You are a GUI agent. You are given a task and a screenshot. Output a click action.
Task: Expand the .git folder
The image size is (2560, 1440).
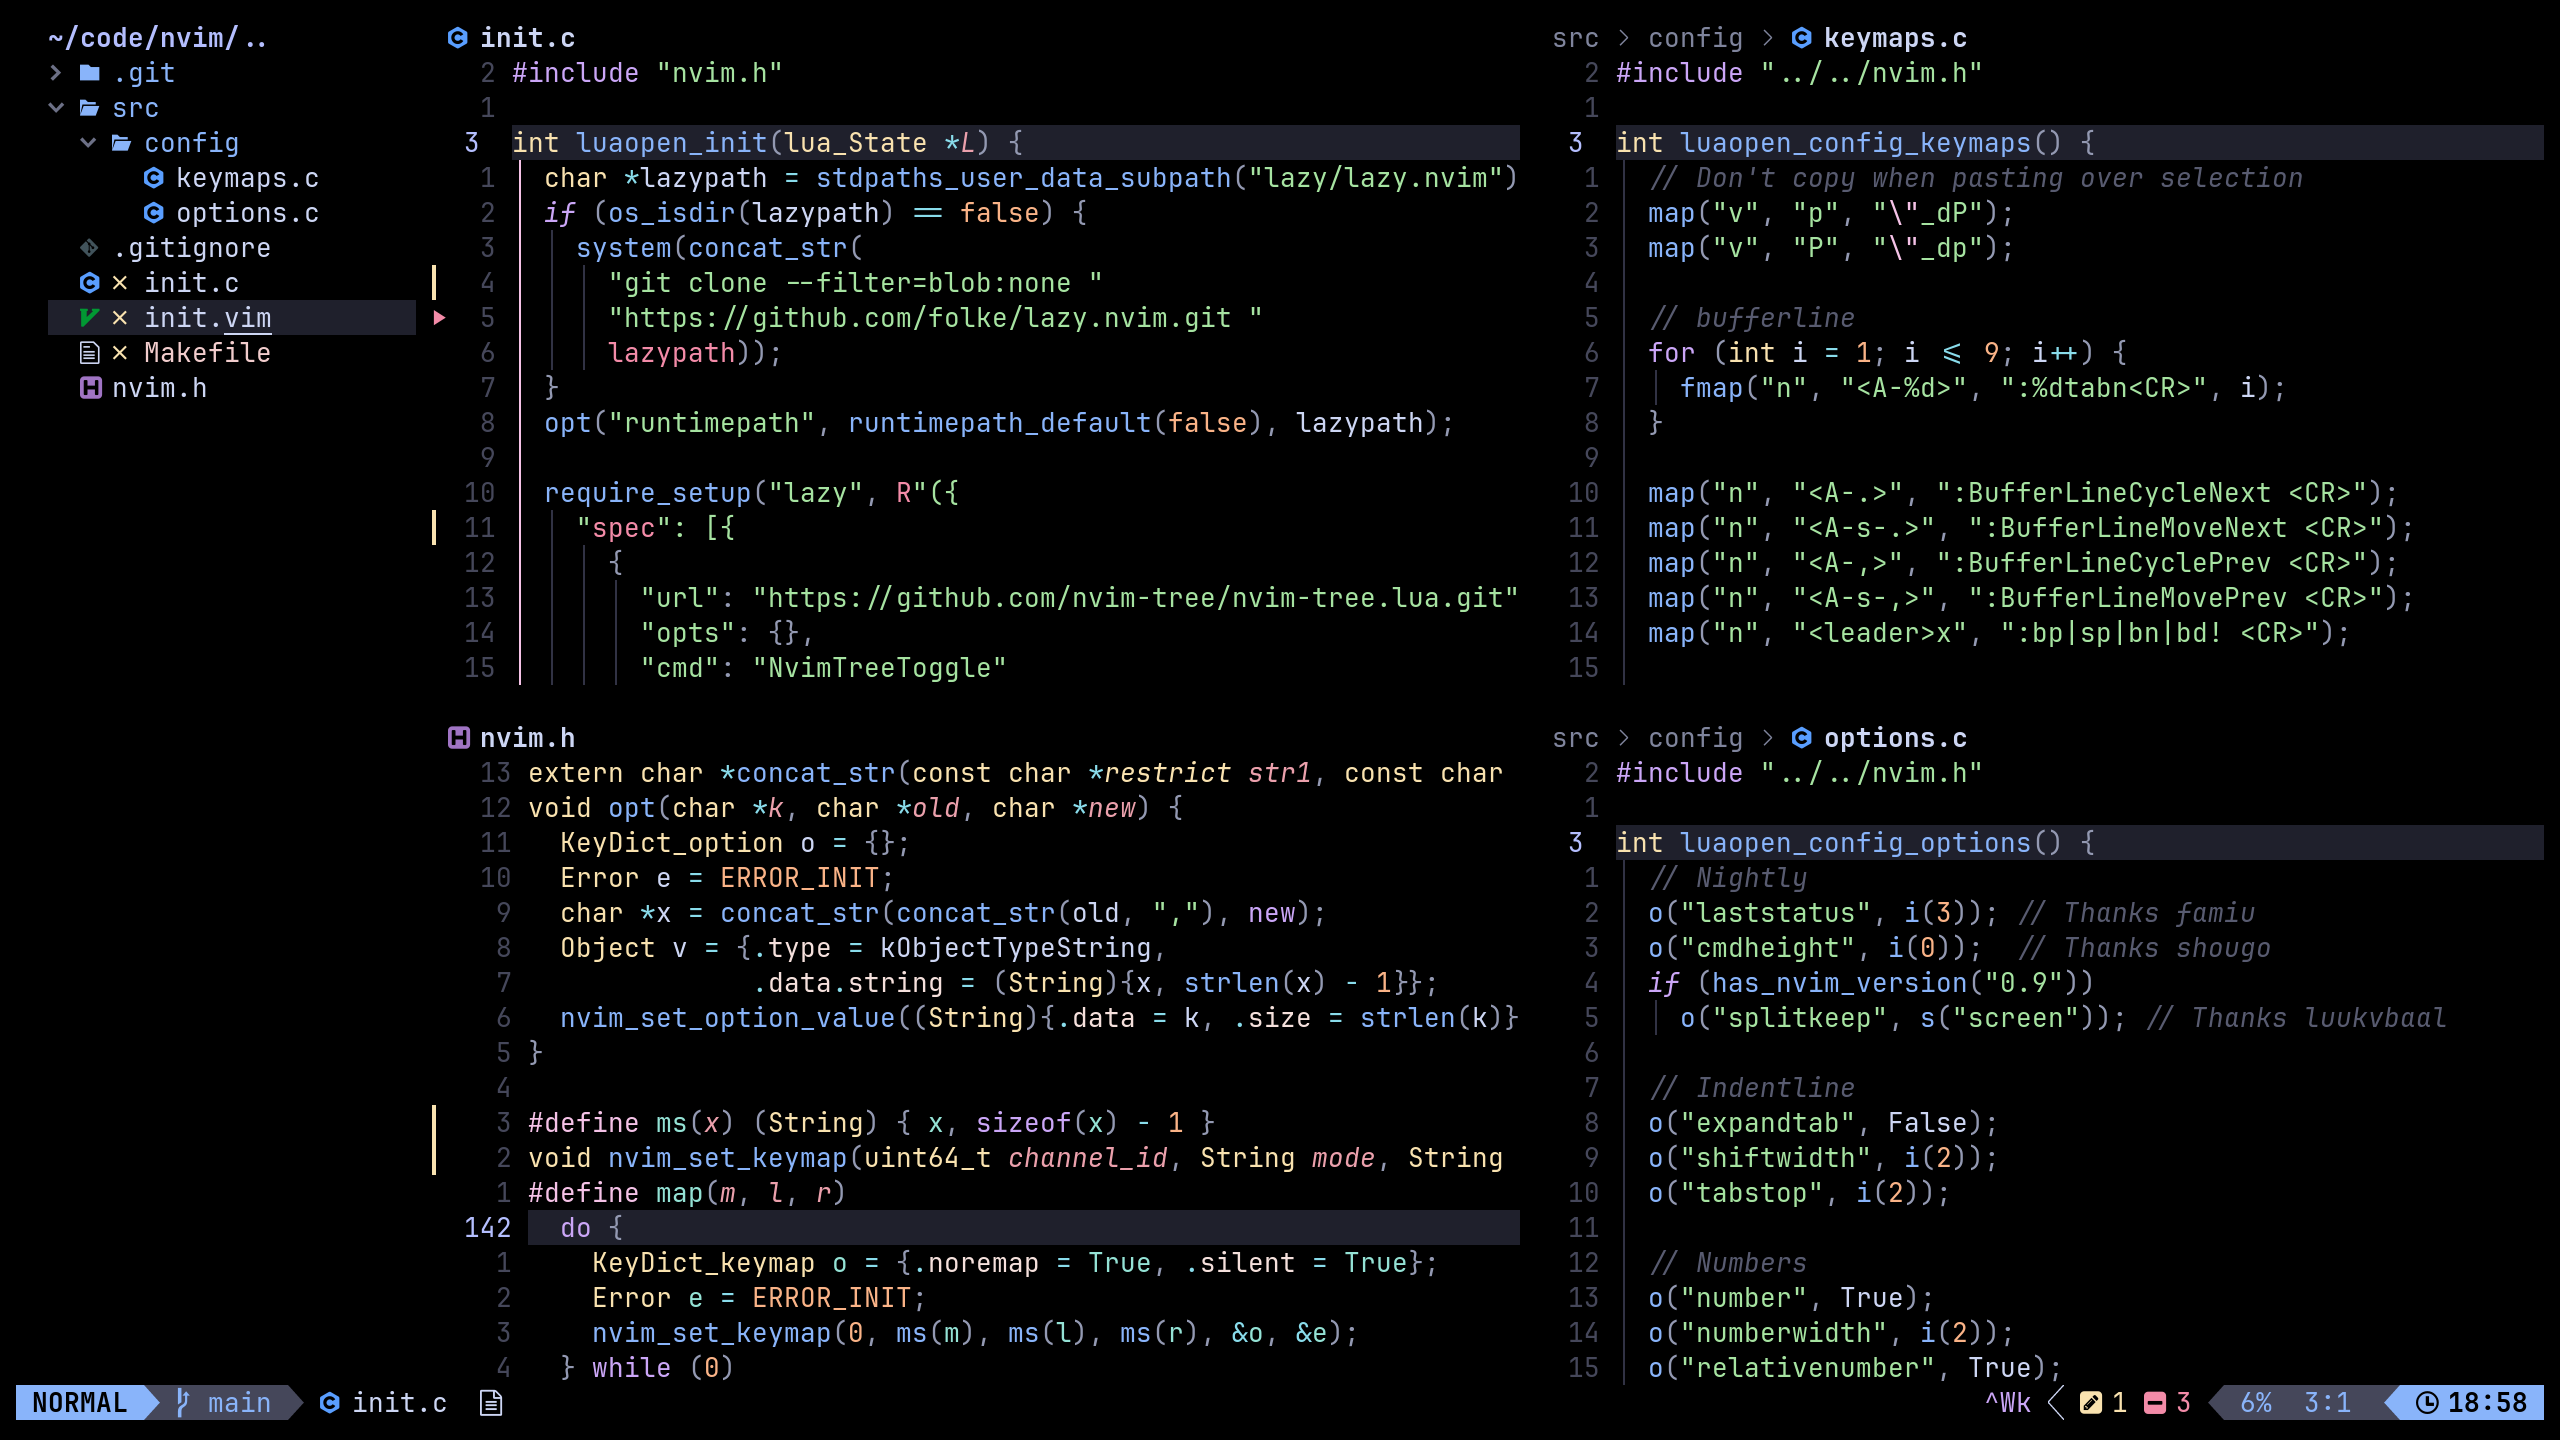(x=56, y=73)
